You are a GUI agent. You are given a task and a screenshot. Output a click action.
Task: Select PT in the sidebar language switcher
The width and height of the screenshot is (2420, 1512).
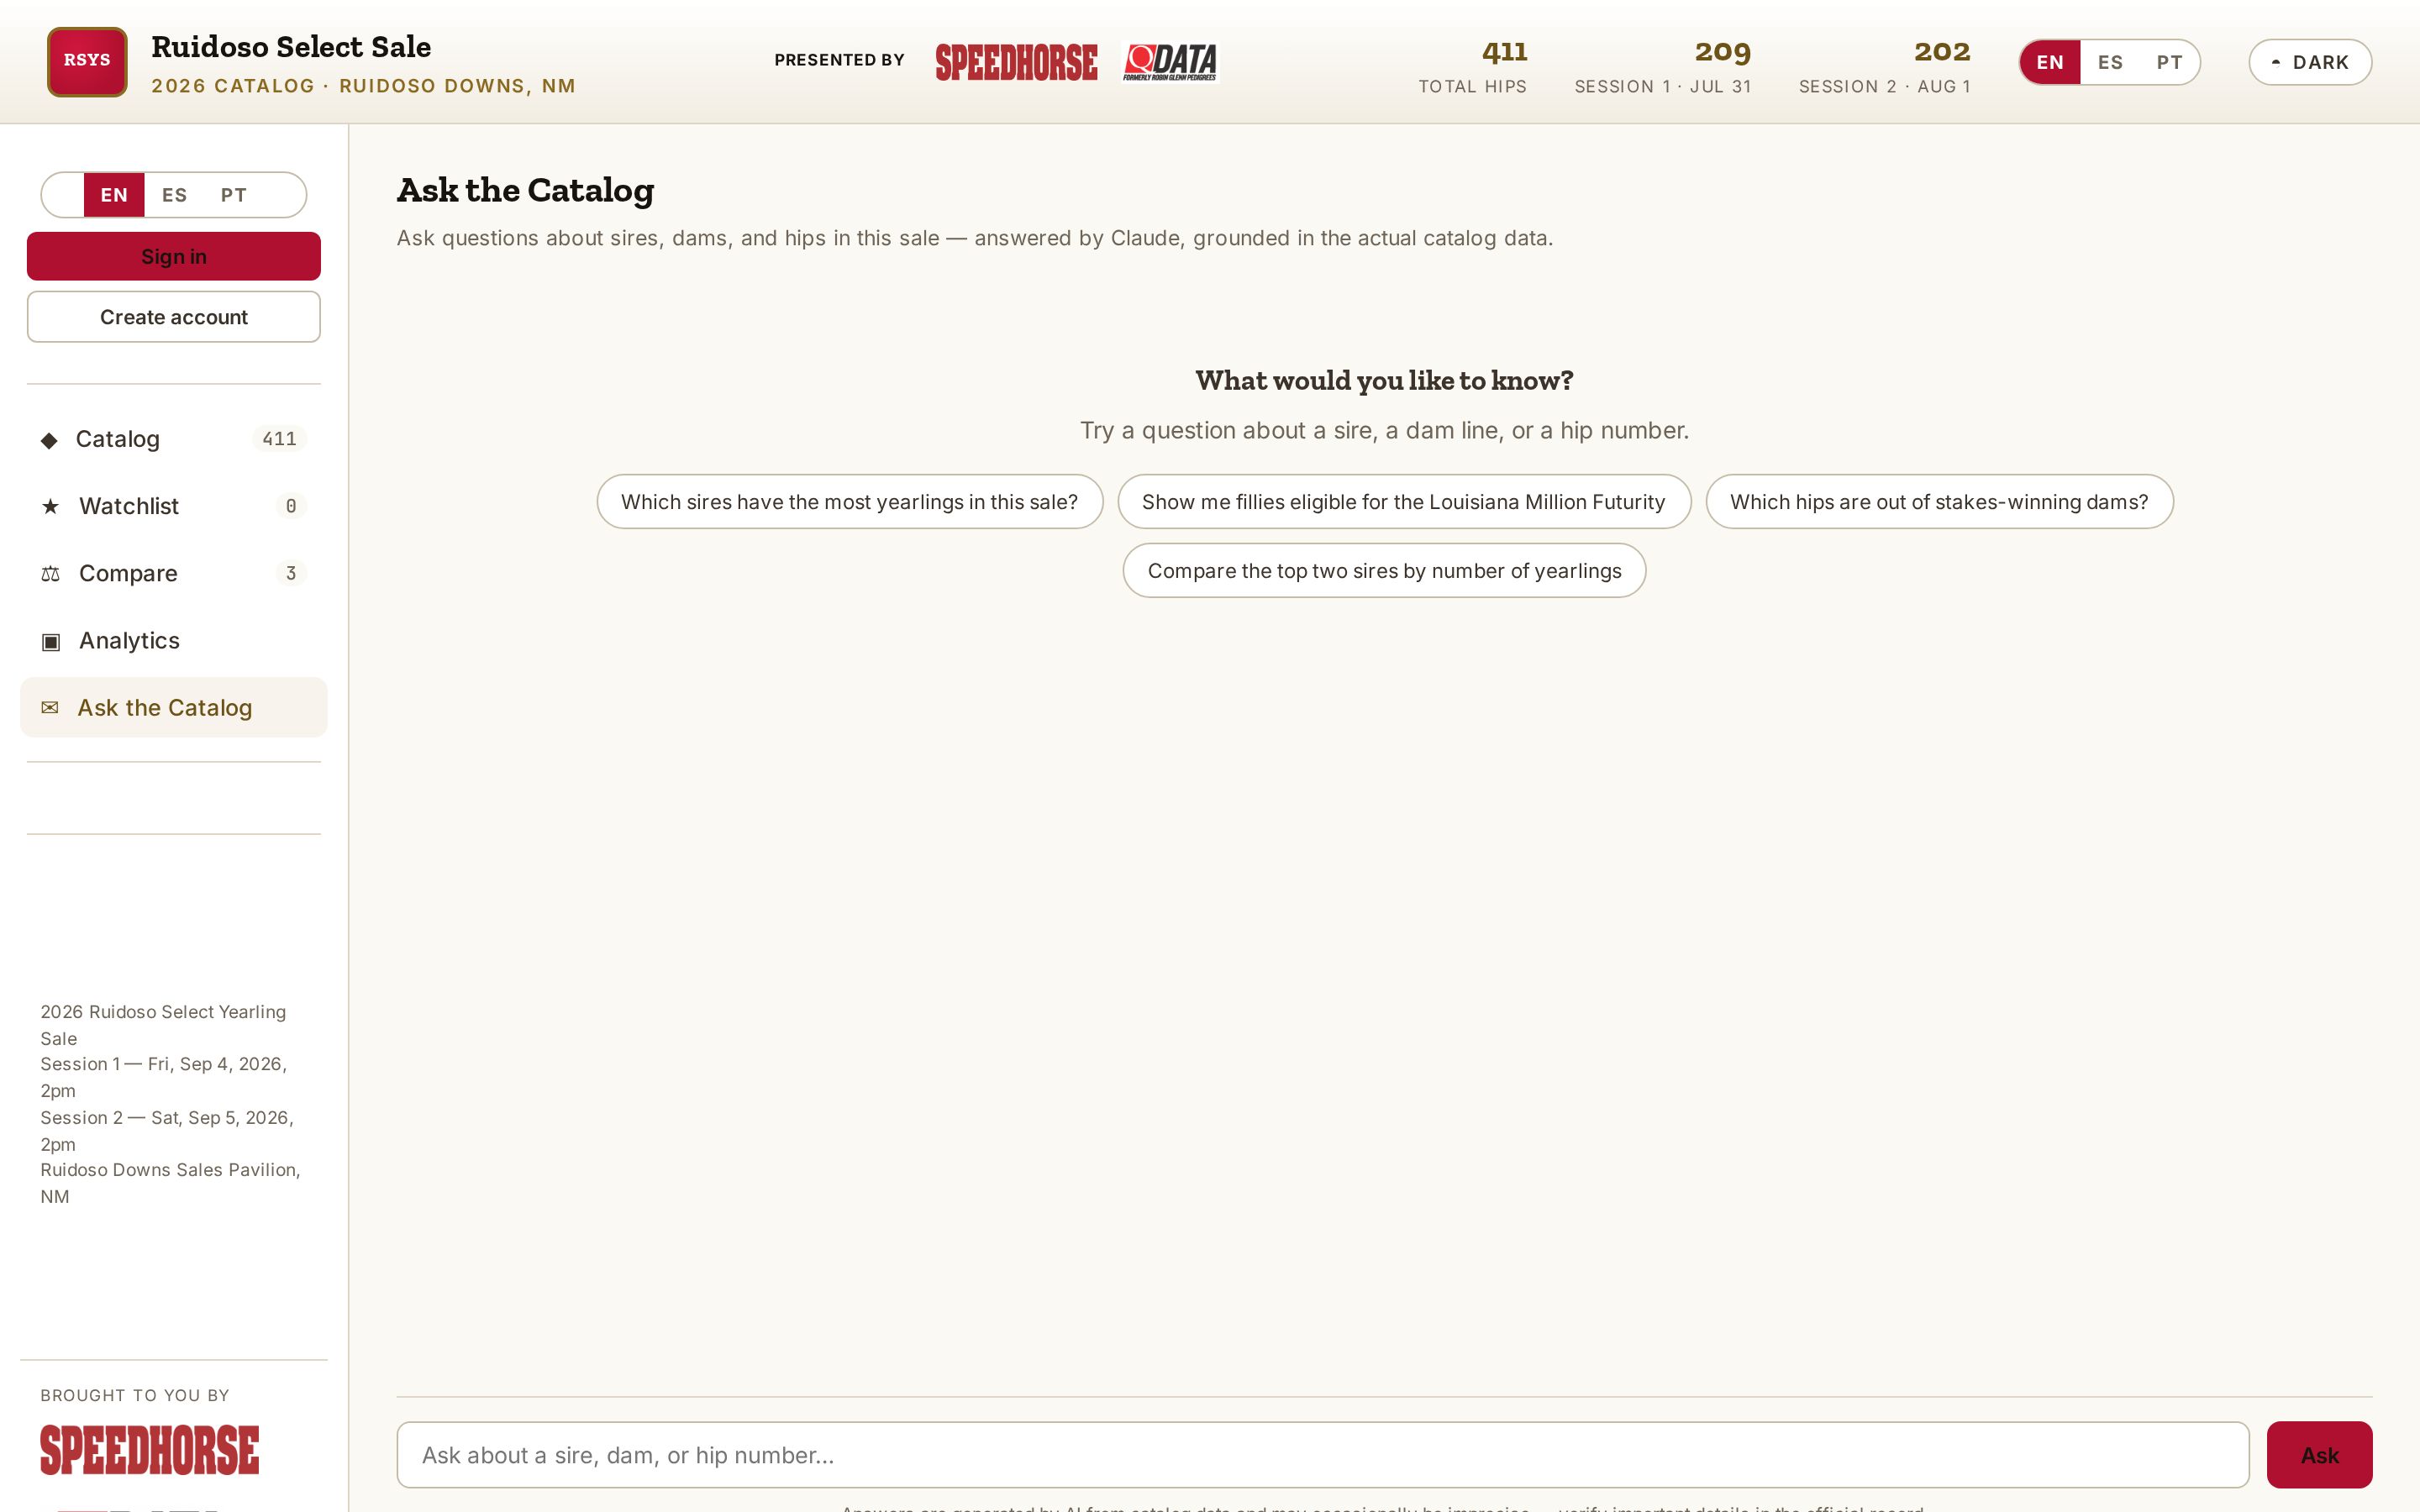(x=233, y=195)
